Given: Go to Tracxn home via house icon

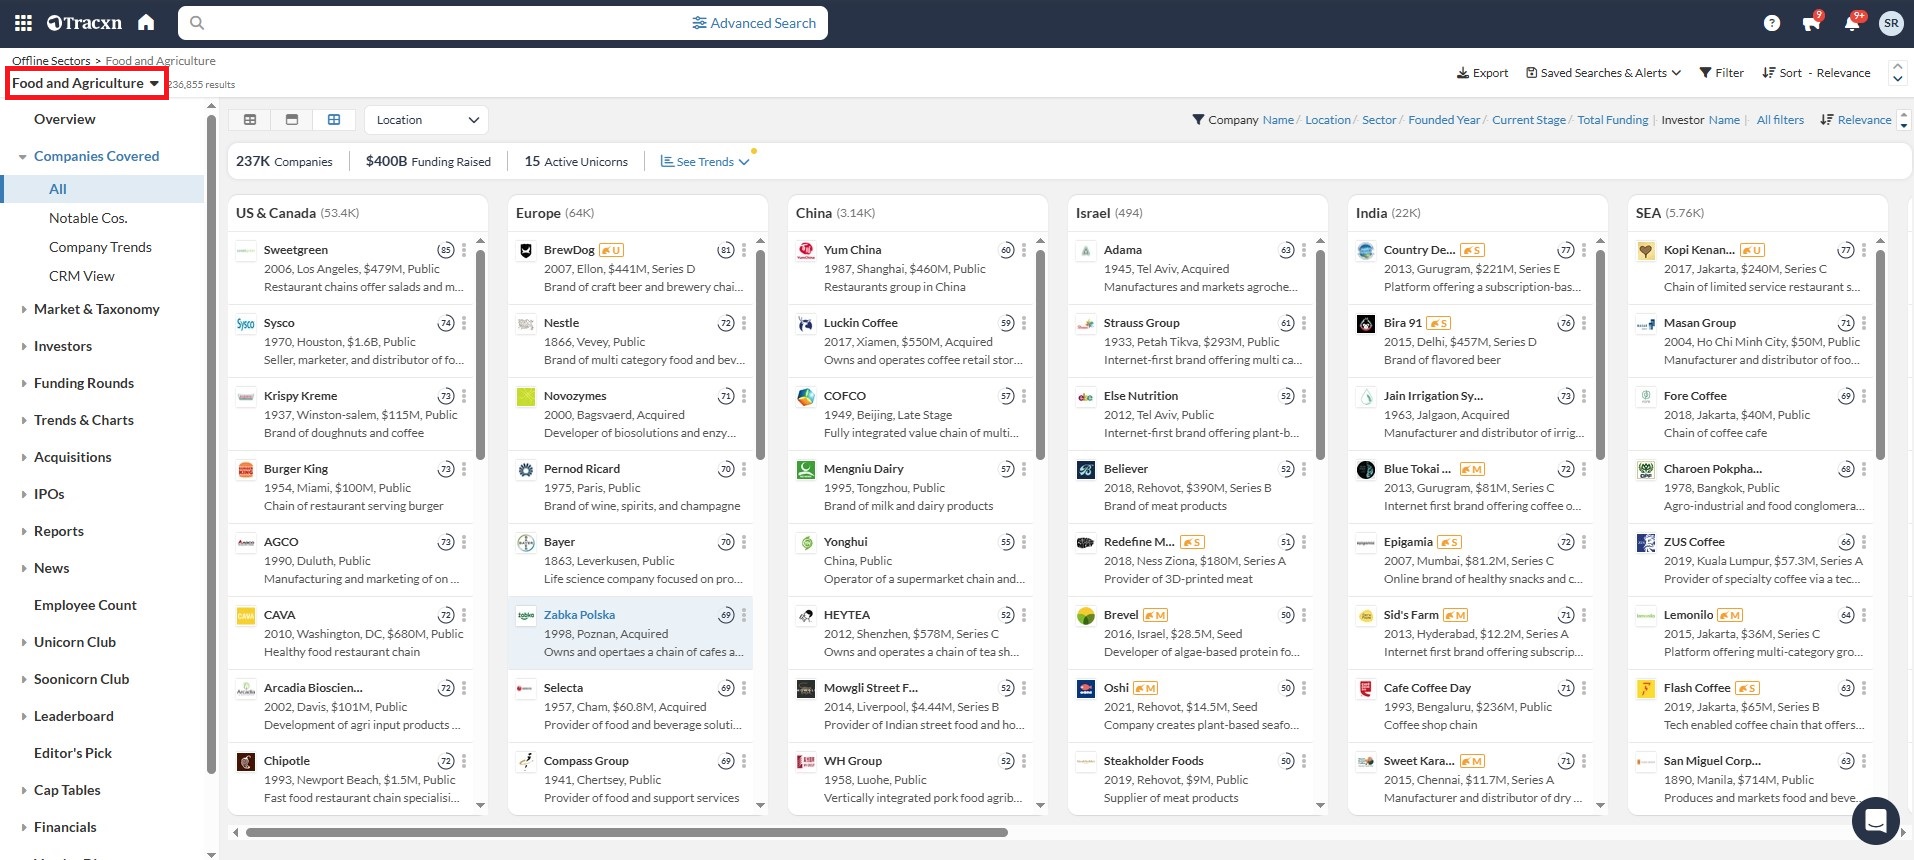Looking at the screenshot, I should tap(146, 23).
